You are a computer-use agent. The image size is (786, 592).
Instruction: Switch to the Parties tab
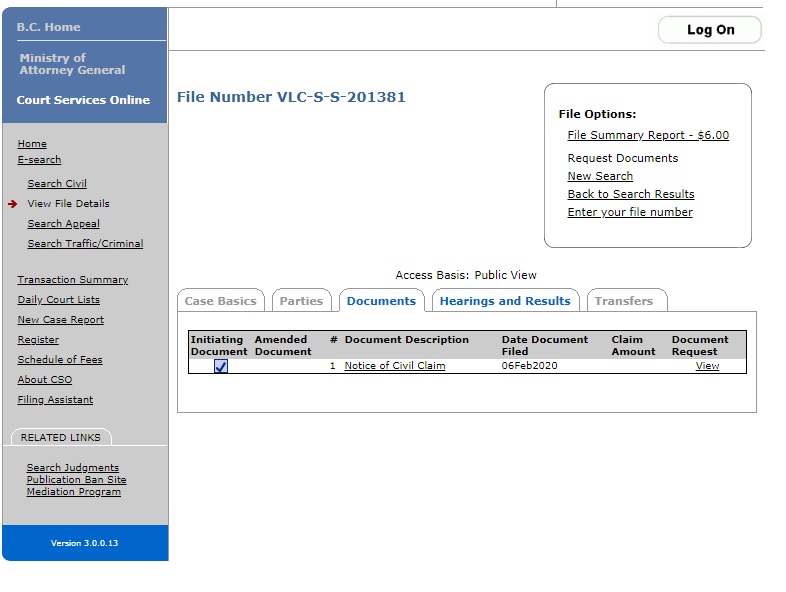[x=301, y=301]
